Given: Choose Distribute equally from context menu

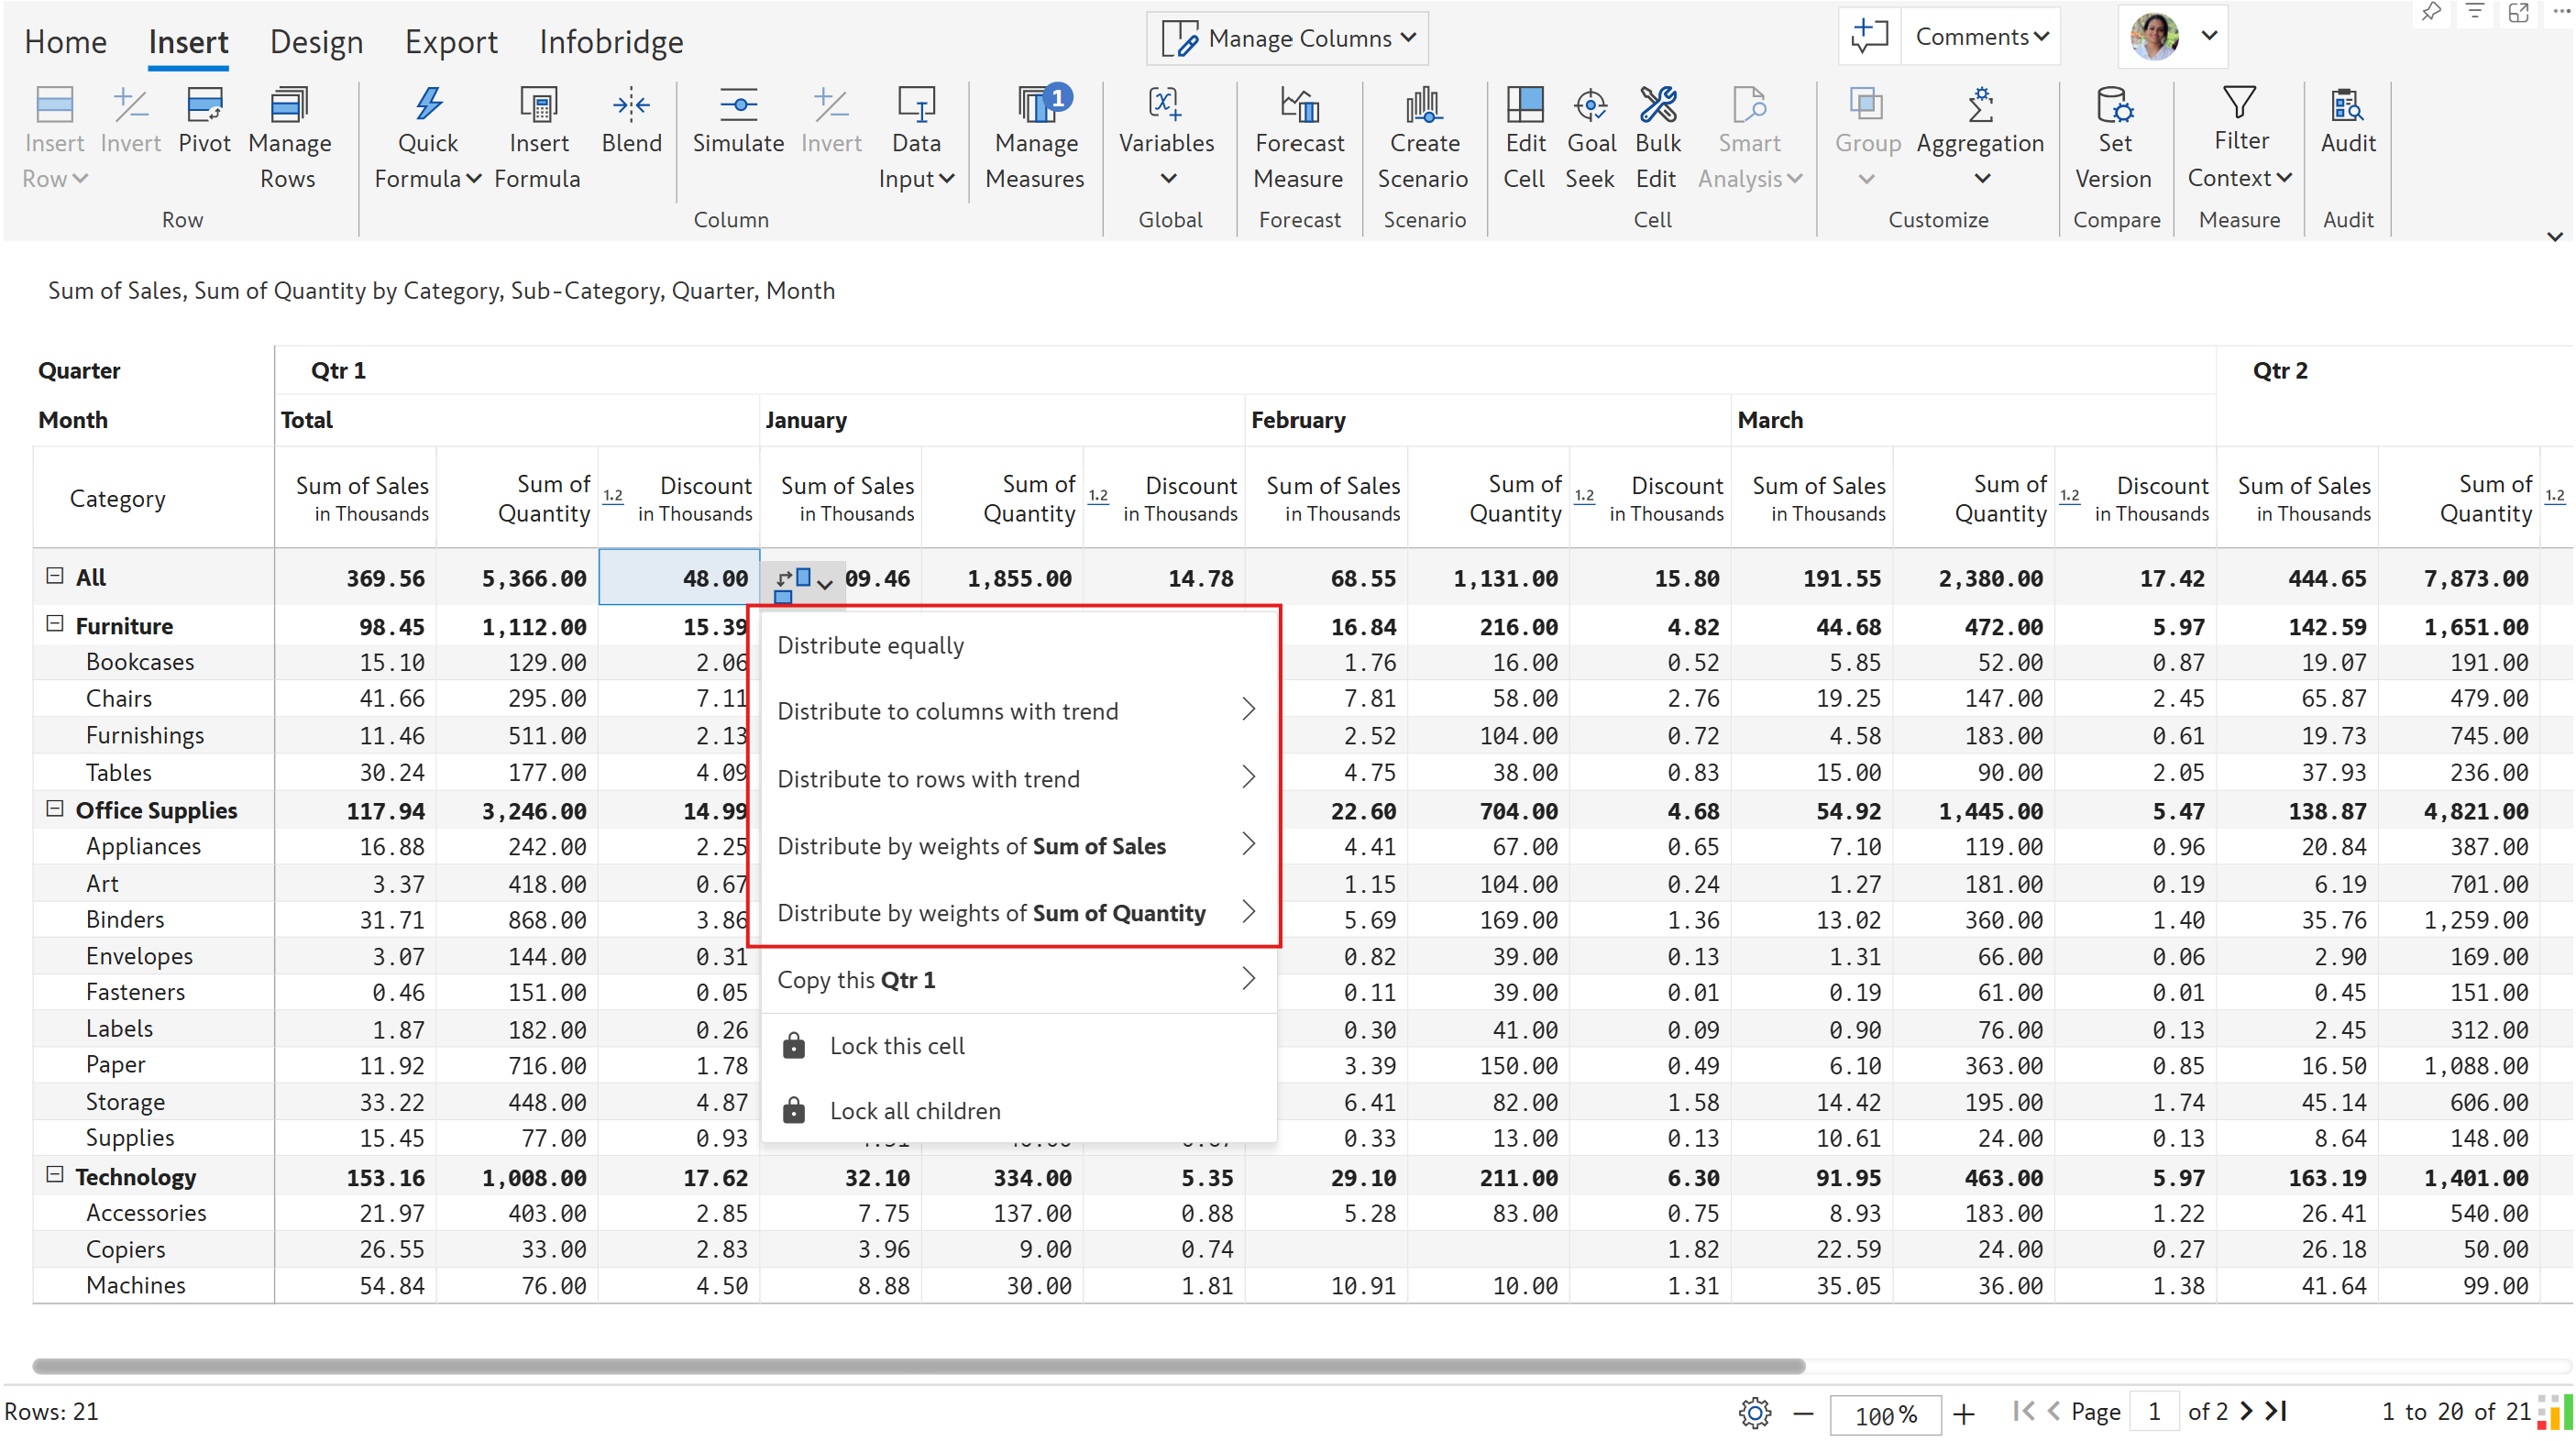Looking at the screenshot, I should 870,645.
